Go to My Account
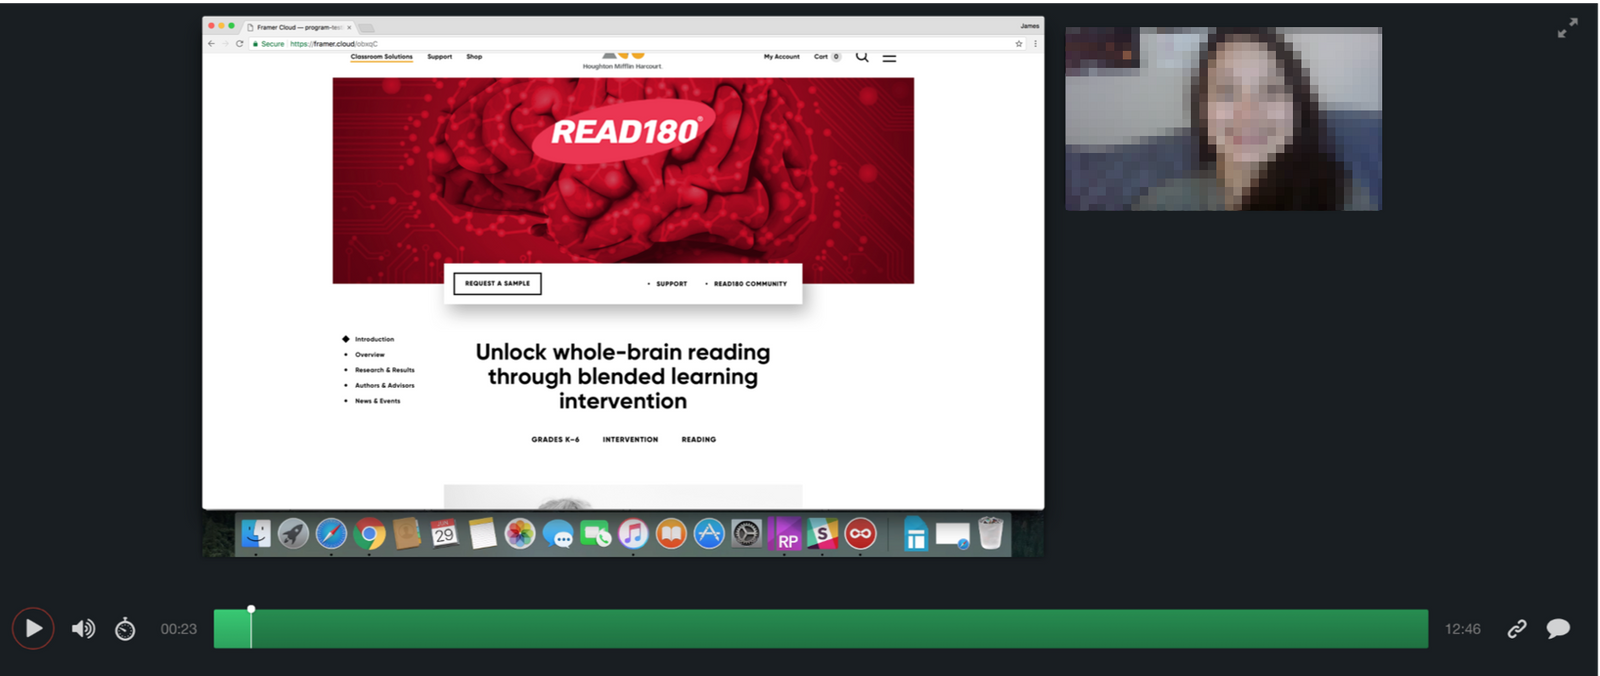Viewport: 1600px width, 676px height. tap(782, 57)
